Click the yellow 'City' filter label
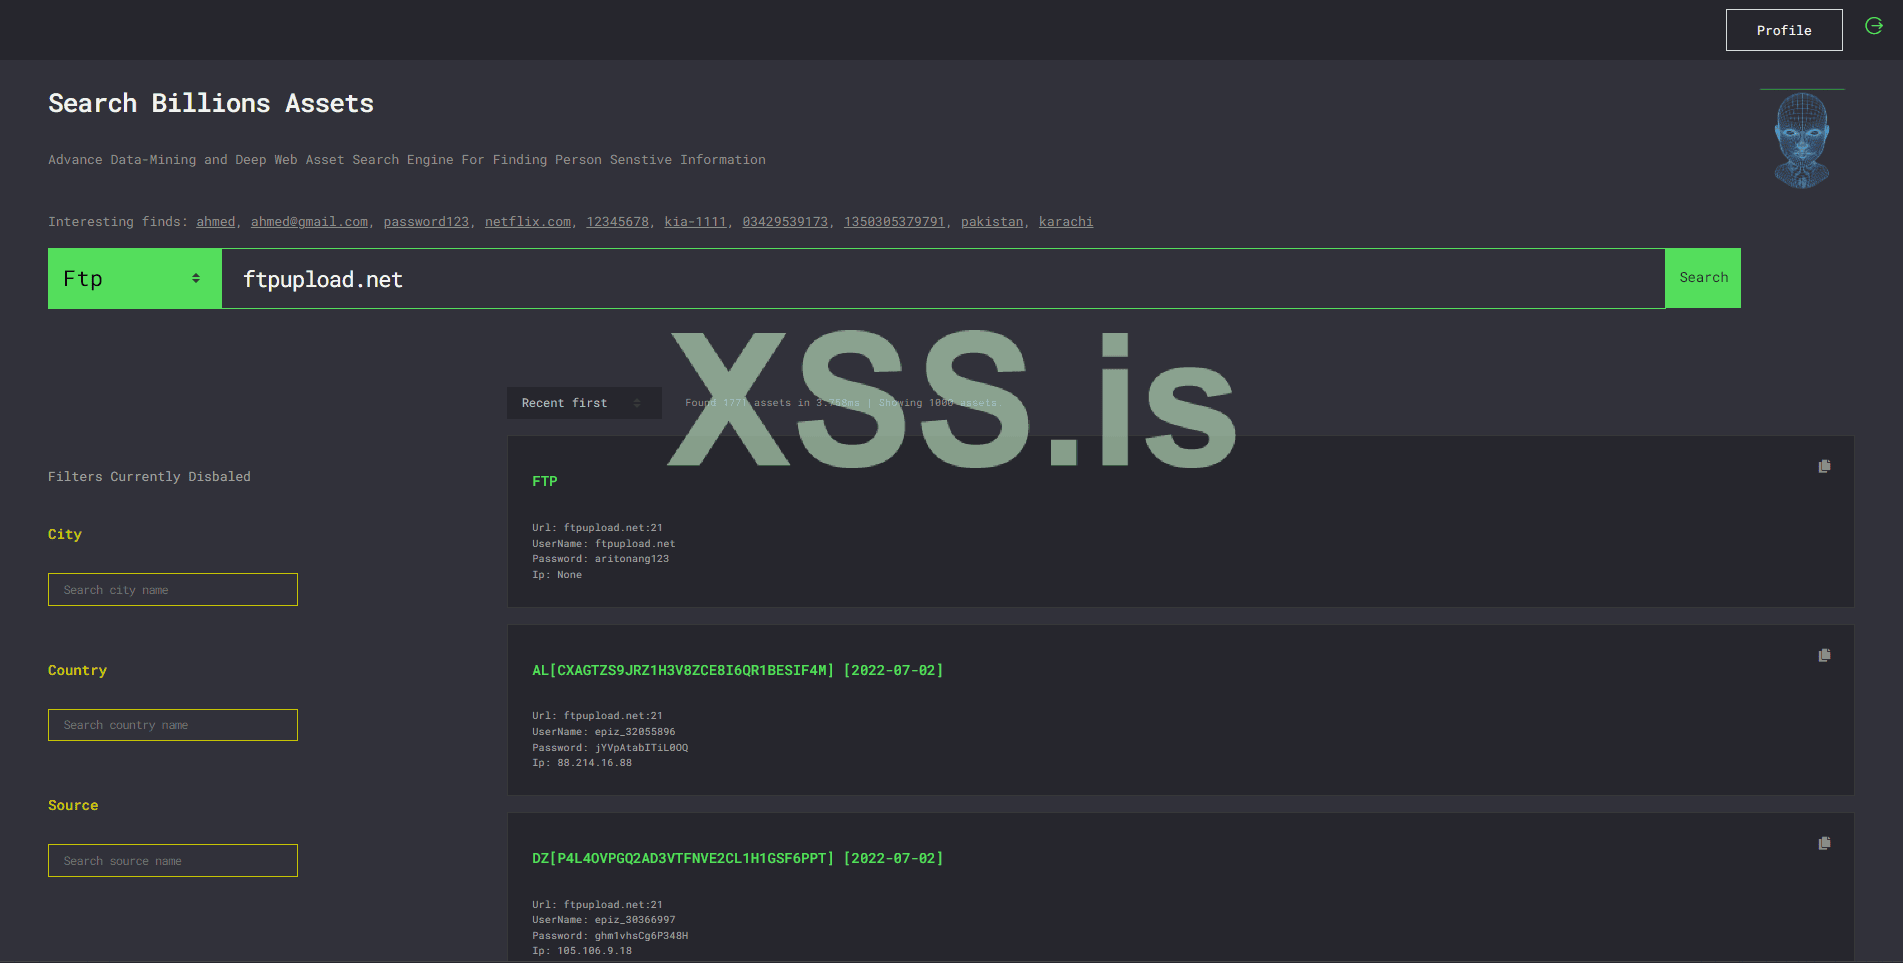 [65, 534]
